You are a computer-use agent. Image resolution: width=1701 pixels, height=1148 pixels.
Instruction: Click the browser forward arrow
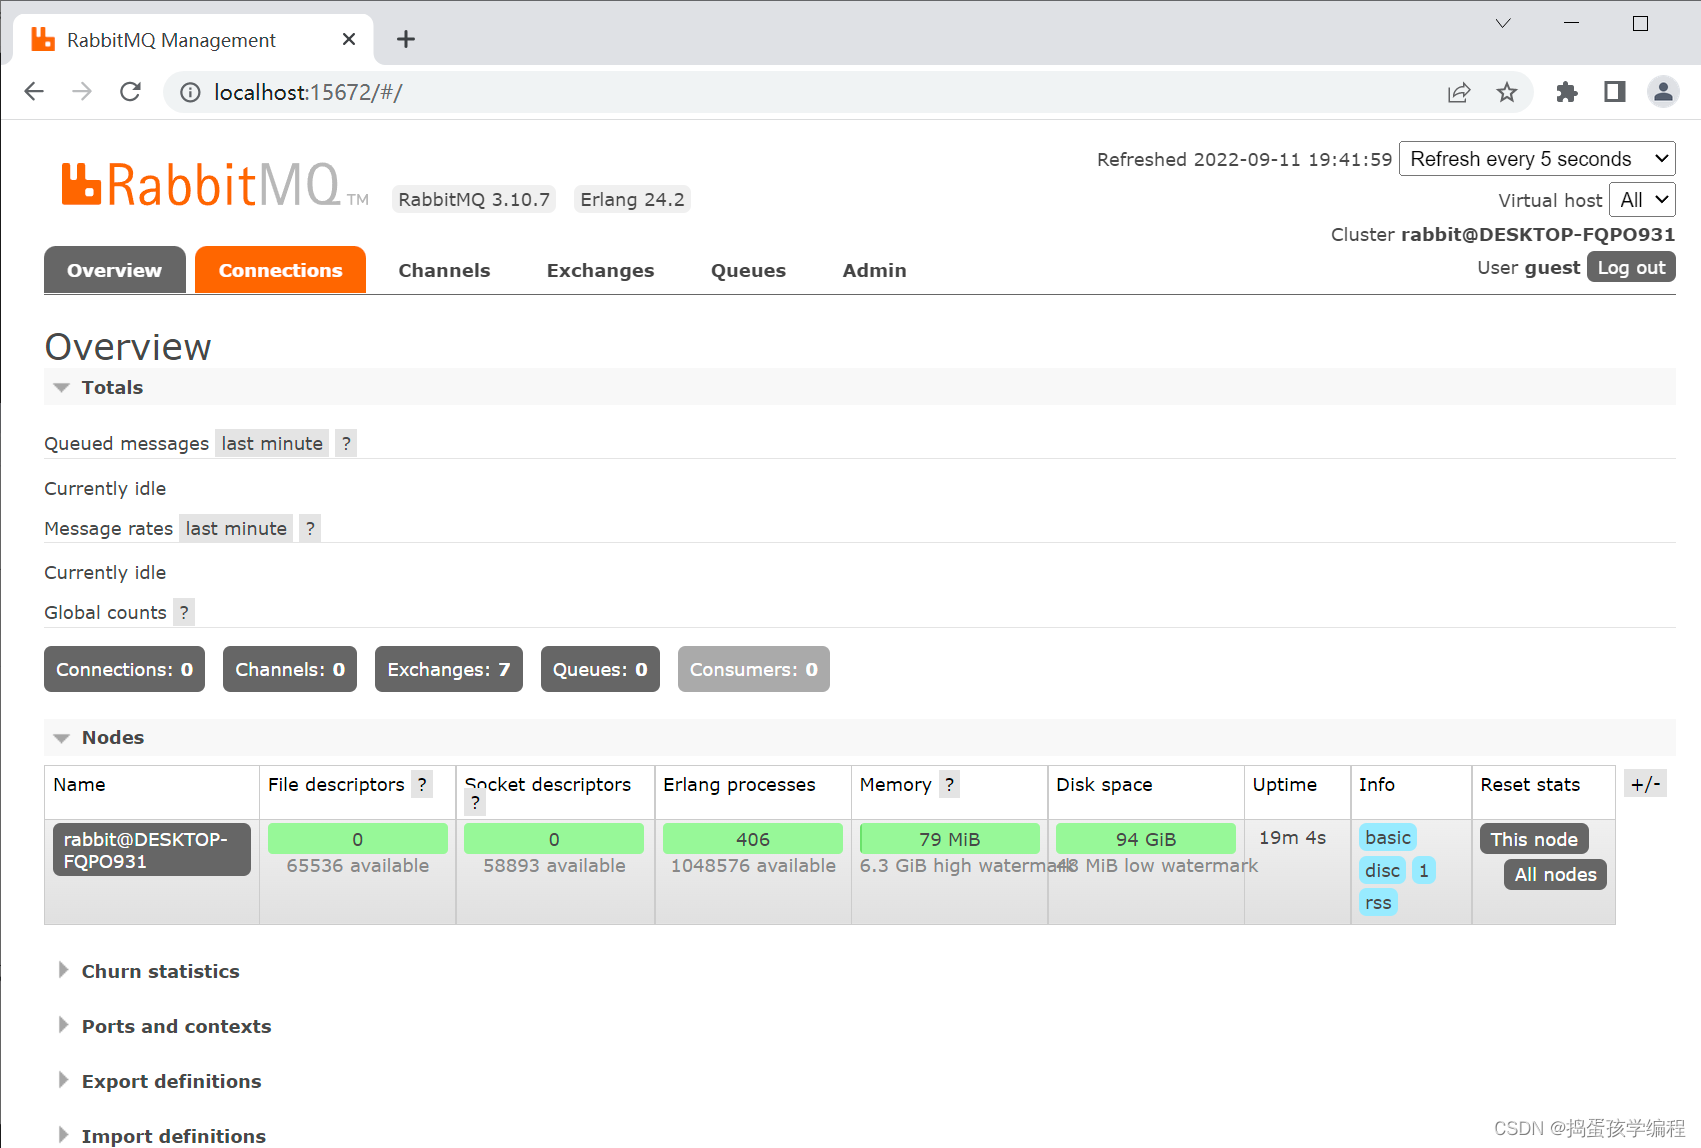point(82,92)
